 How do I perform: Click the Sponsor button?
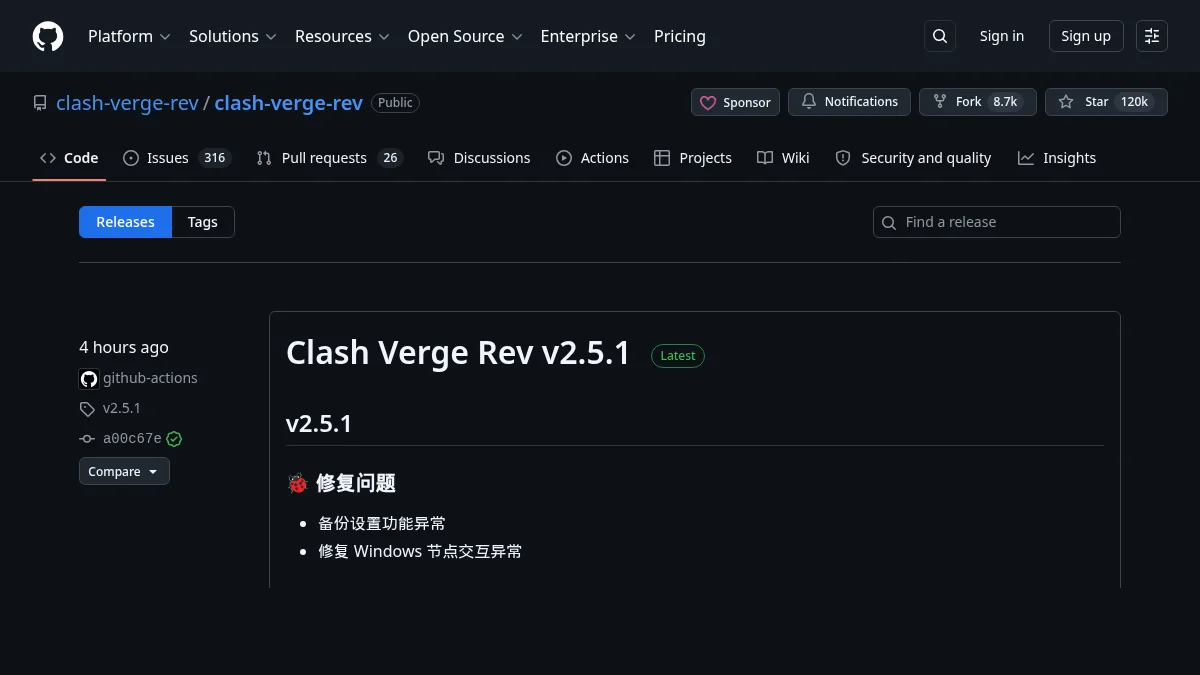(x=735, y=102)
